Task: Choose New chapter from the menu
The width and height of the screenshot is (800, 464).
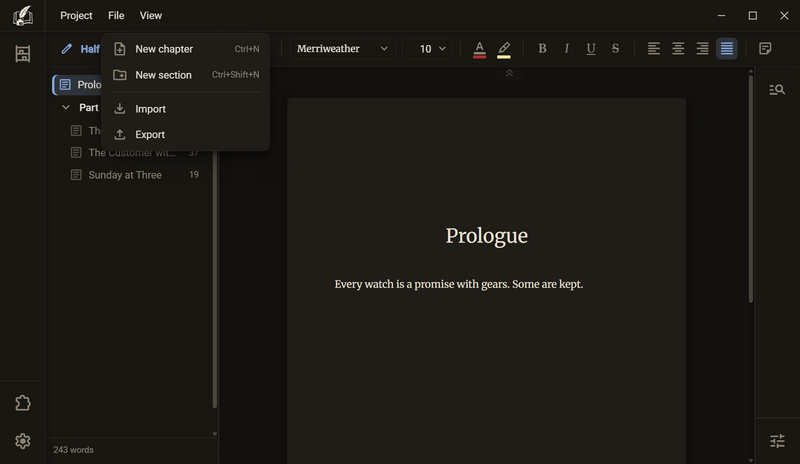Action: pos(186,49)
